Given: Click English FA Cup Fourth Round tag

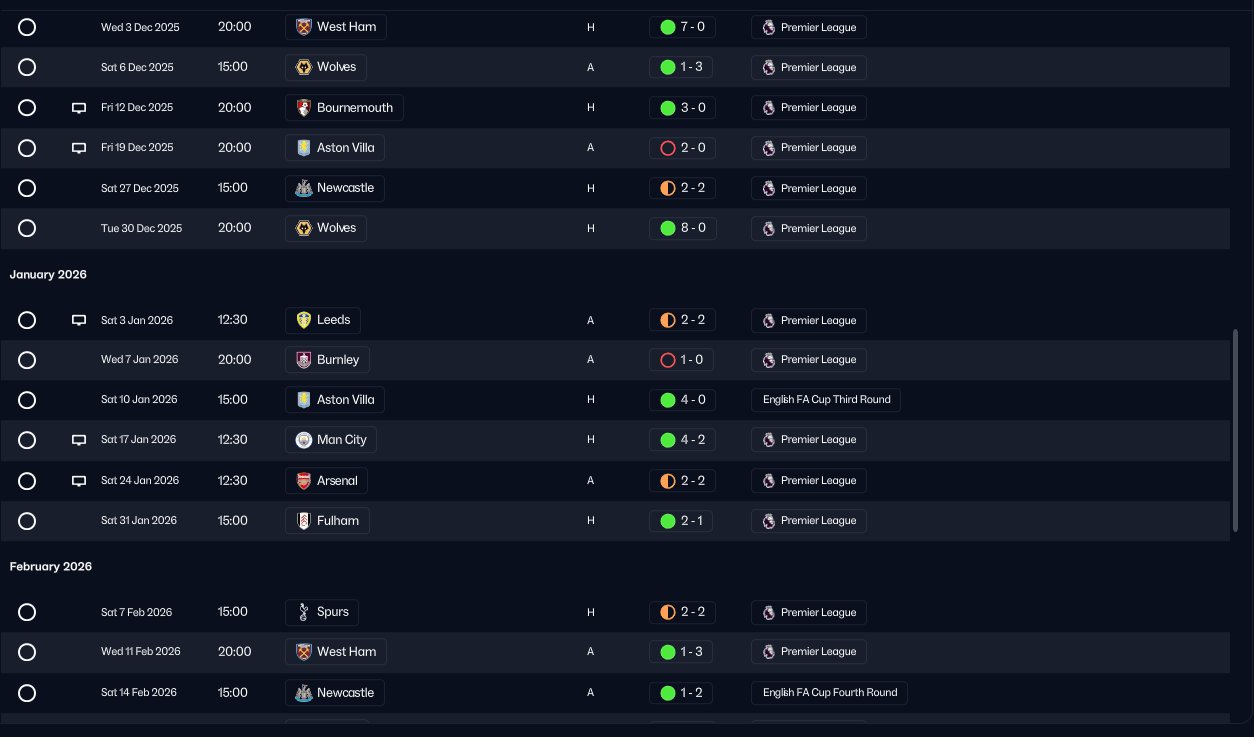Looking at the screenshot, I should point(829,692).
